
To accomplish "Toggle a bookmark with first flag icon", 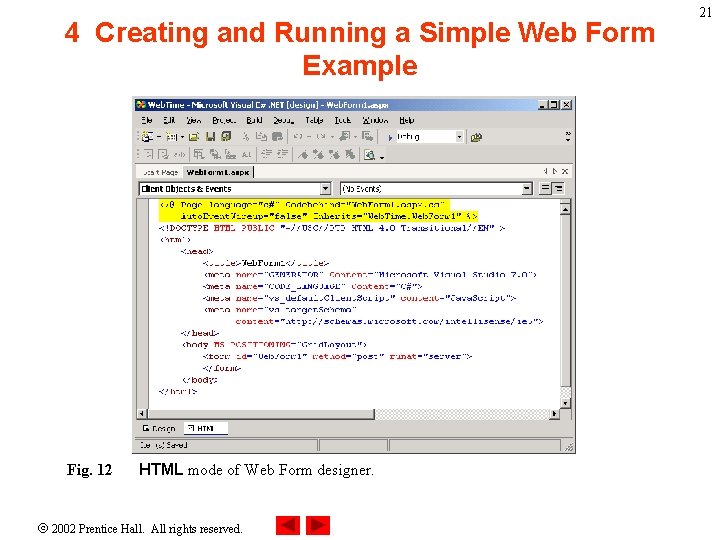I will click(303, 155).
